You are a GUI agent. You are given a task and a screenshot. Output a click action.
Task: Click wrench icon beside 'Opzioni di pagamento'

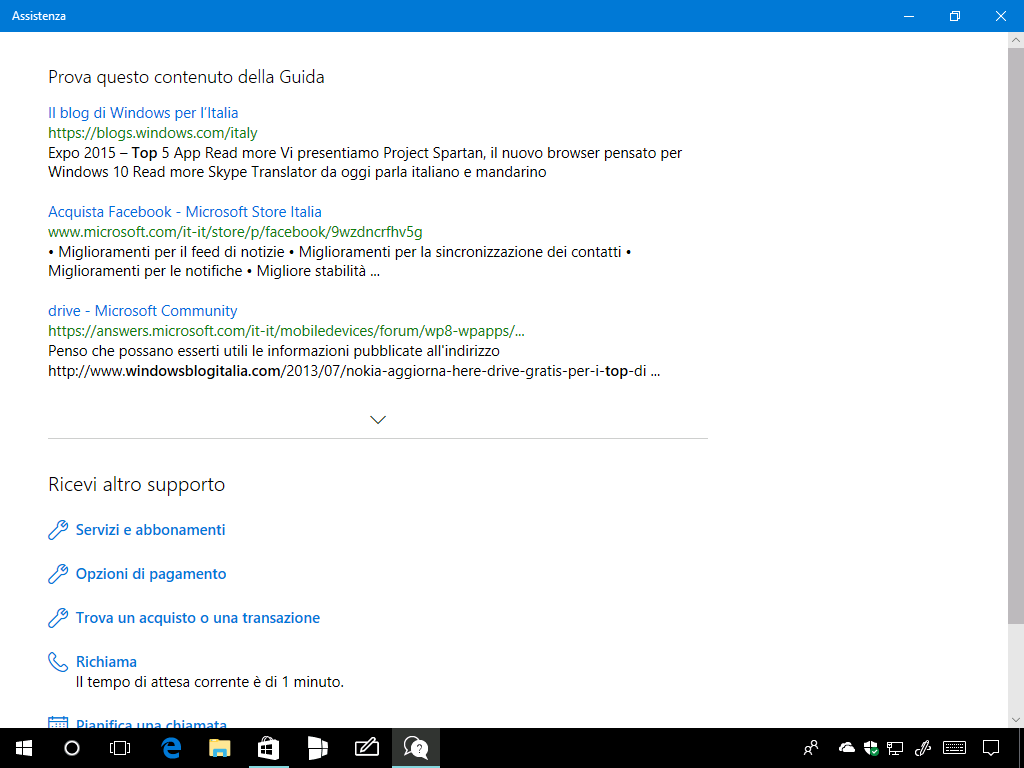58,574
